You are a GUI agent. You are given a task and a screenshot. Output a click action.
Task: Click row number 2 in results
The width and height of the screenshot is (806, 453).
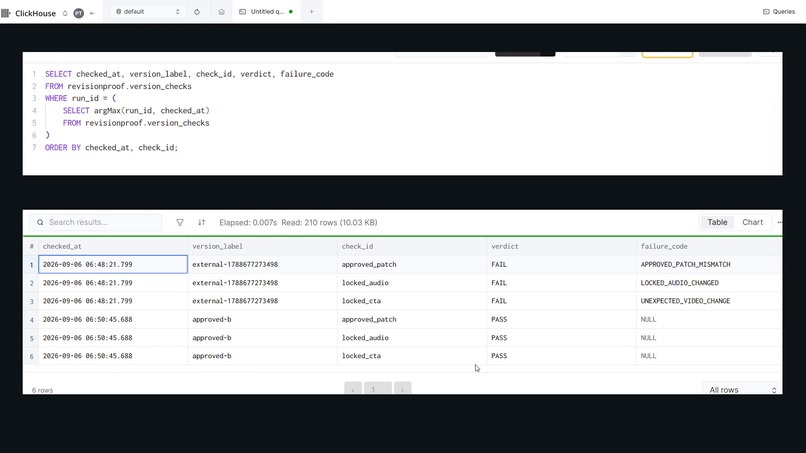pos(31,283)
